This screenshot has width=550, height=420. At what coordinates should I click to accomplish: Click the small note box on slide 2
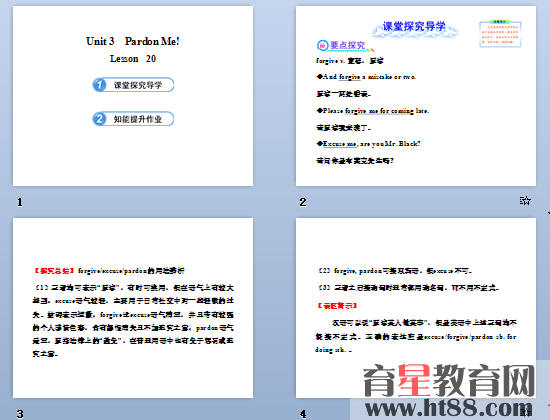point(500,34)
